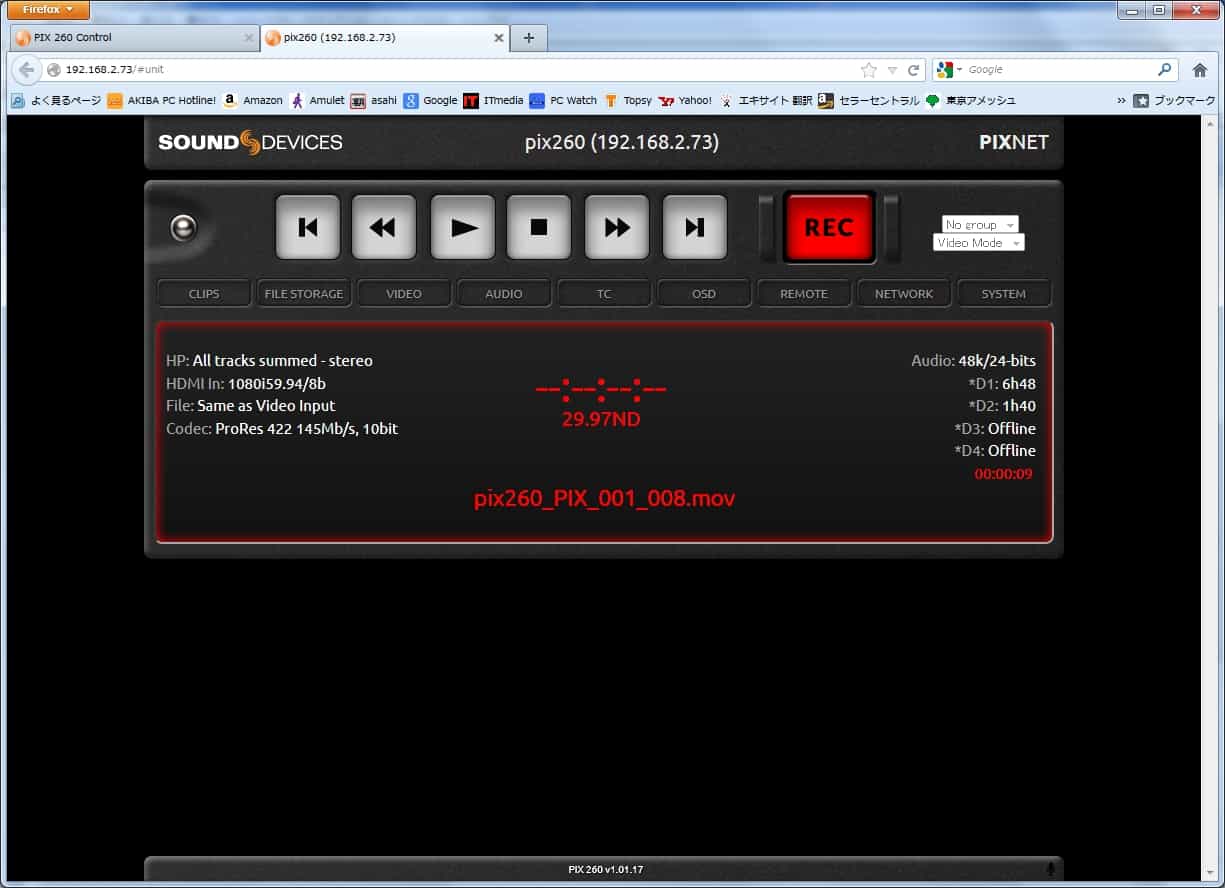
Task: Open the search engine selector dropdown
Action: (950, 70)
